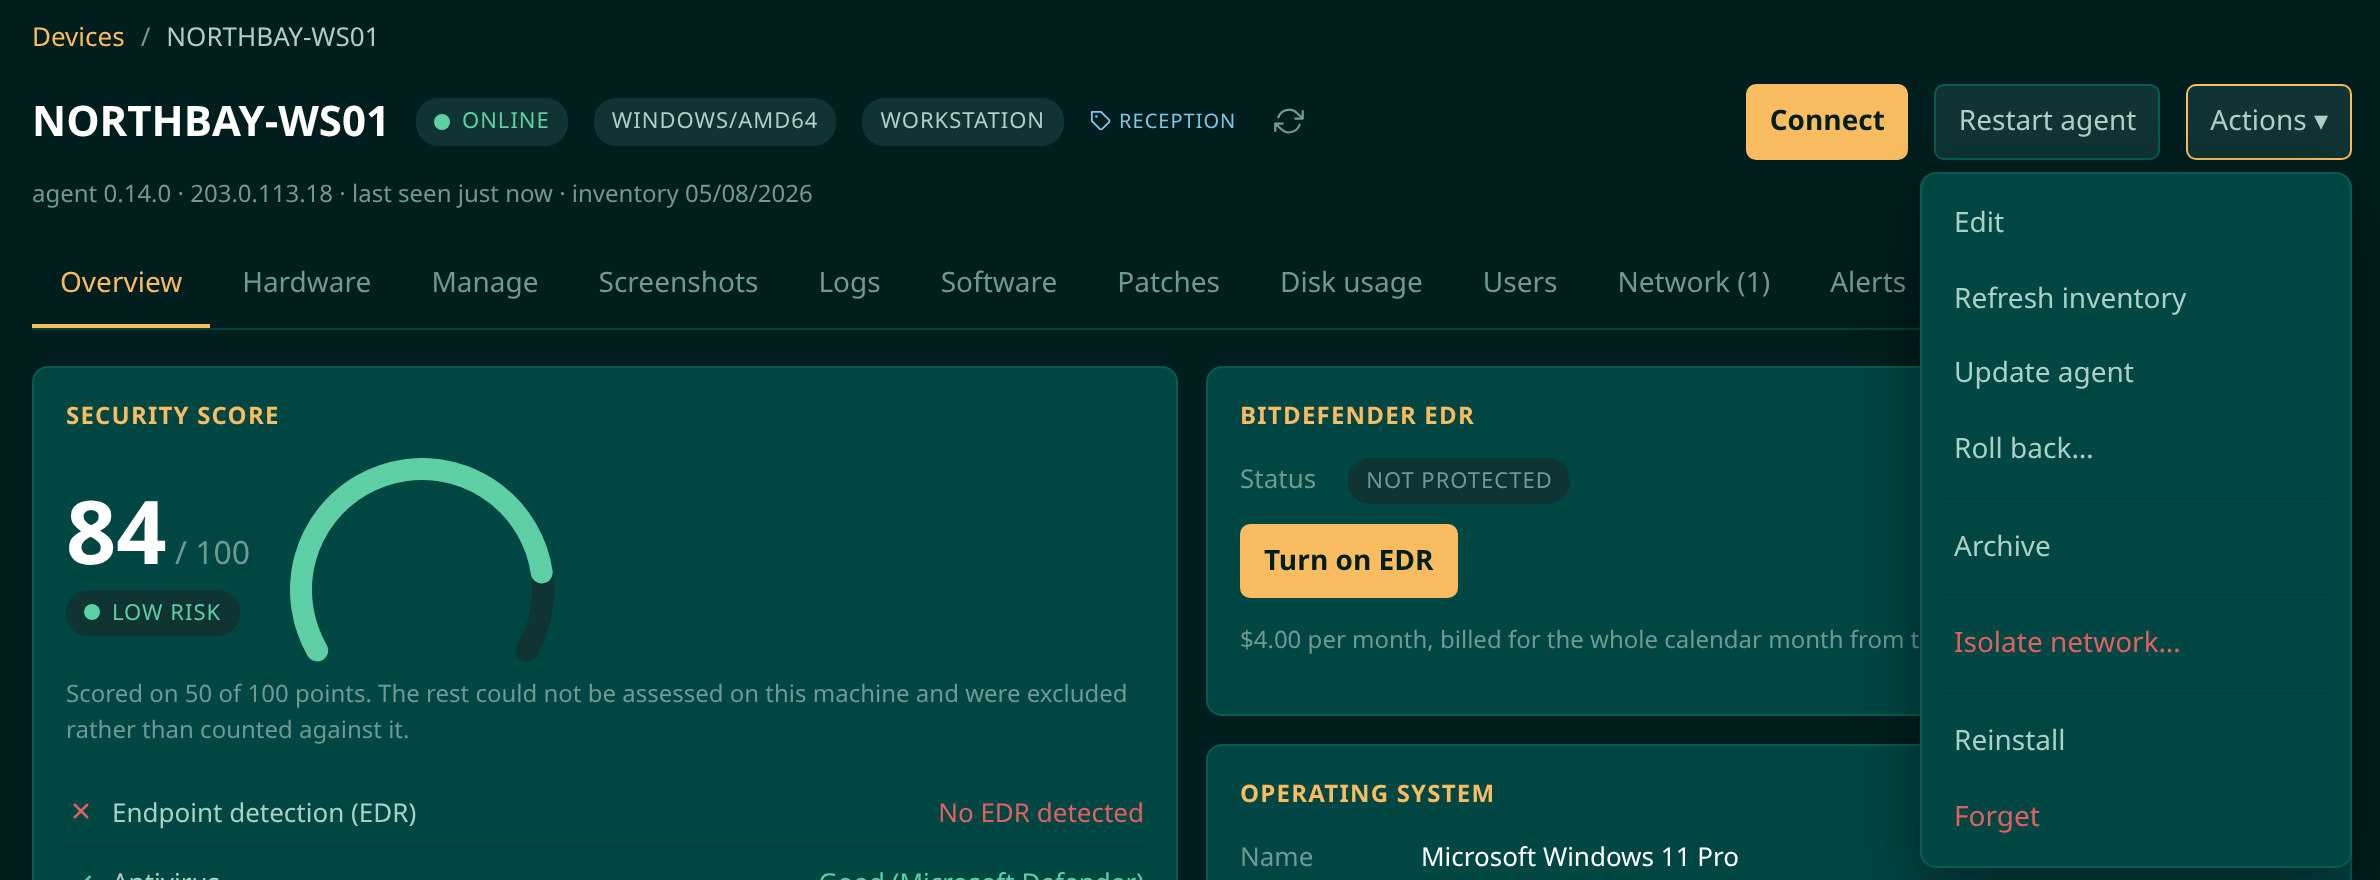This screenshot has width=2380, height=880.
Task: Open the Disk usage tab
Action: [1351, 282]
